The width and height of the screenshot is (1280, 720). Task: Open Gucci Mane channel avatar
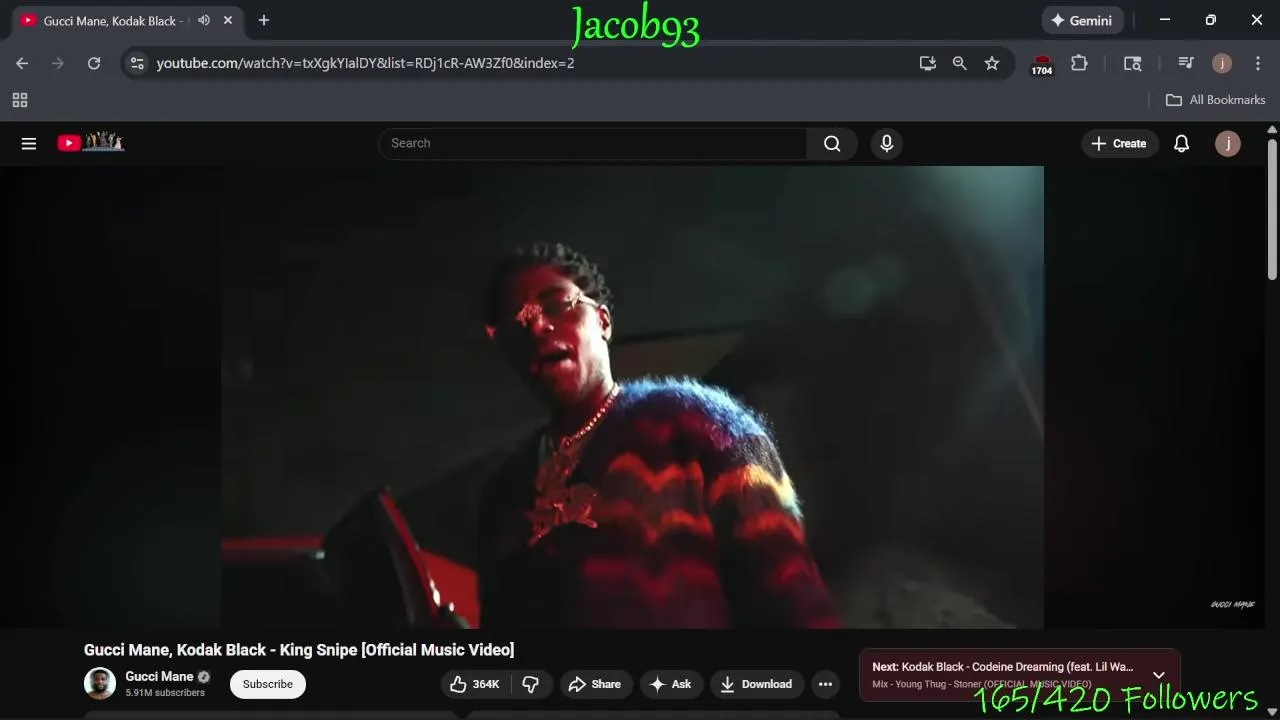pyautogui.click(x=100, y=684)
